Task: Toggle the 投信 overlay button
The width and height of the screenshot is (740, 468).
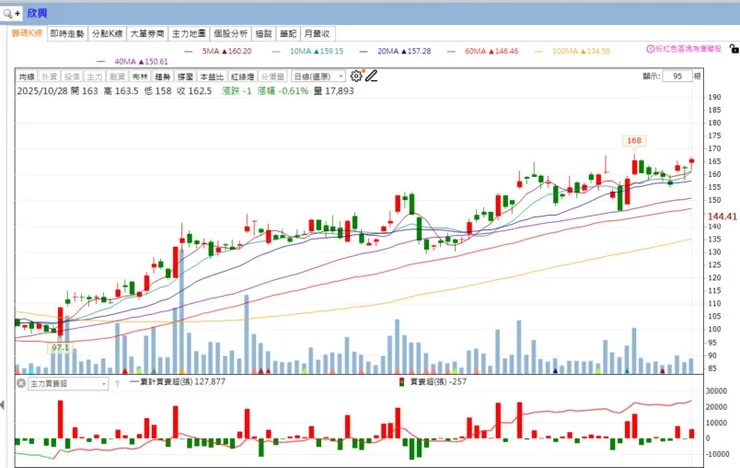Action: coord(72,76)
